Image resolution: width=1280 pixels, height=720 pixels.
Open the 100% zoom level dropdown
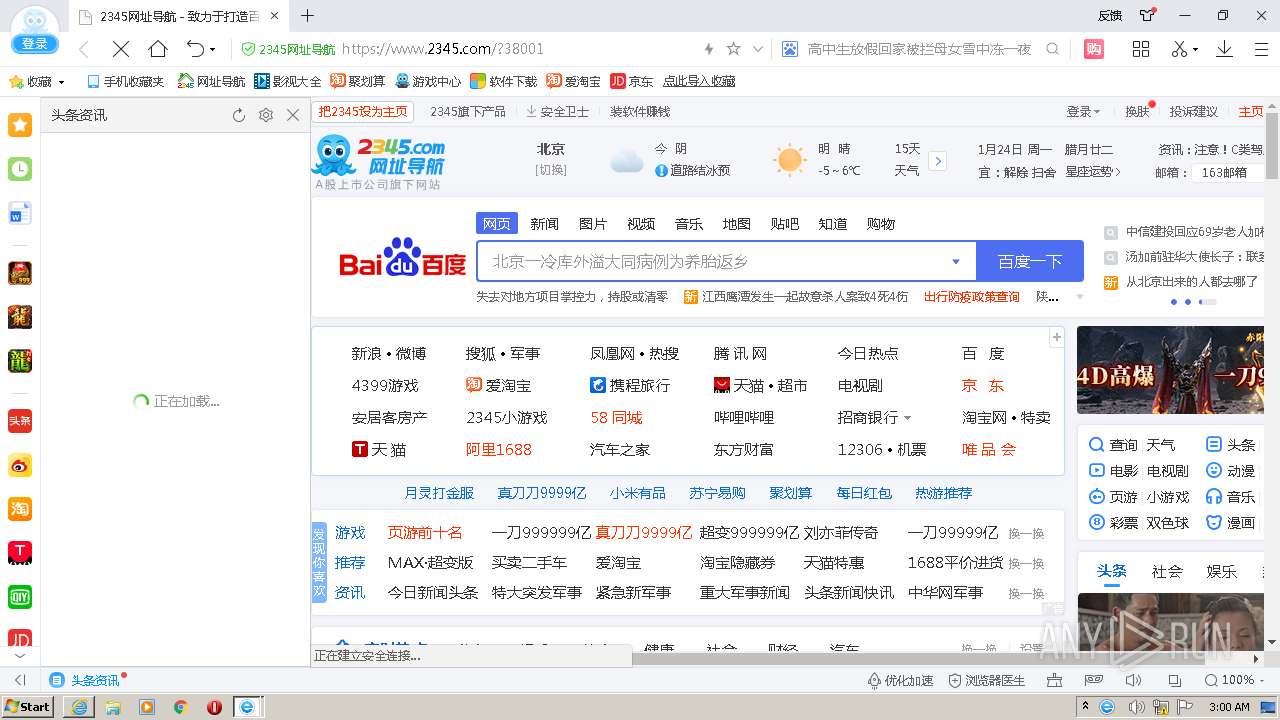(1237, 680)
